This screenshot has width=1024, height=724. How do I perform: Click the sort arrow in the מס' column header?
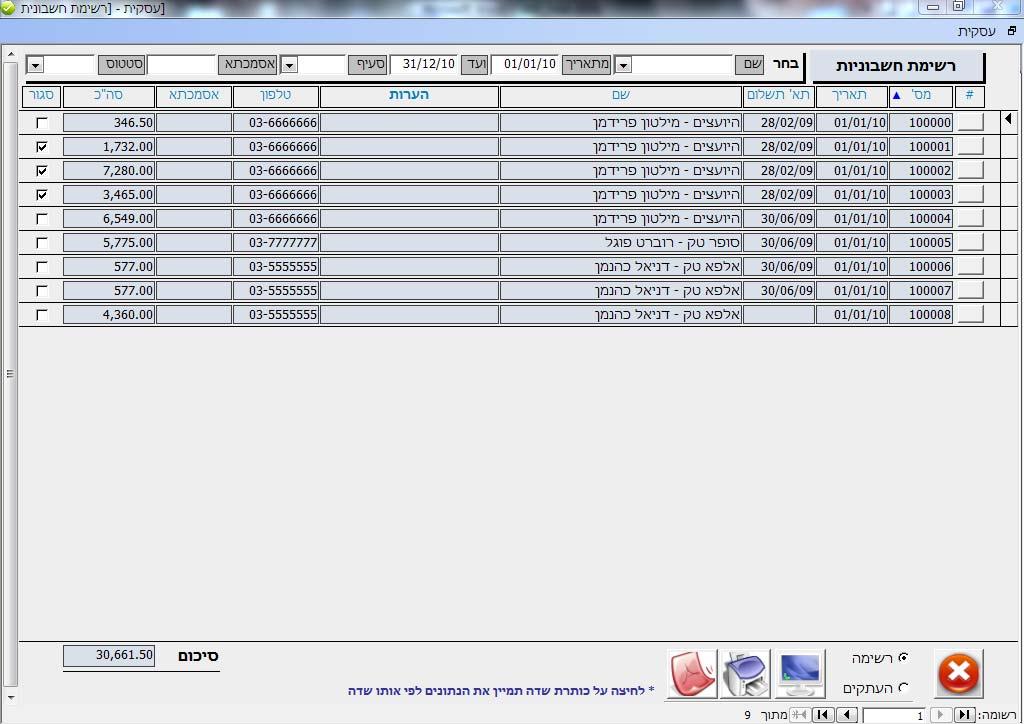click(897, 95)
